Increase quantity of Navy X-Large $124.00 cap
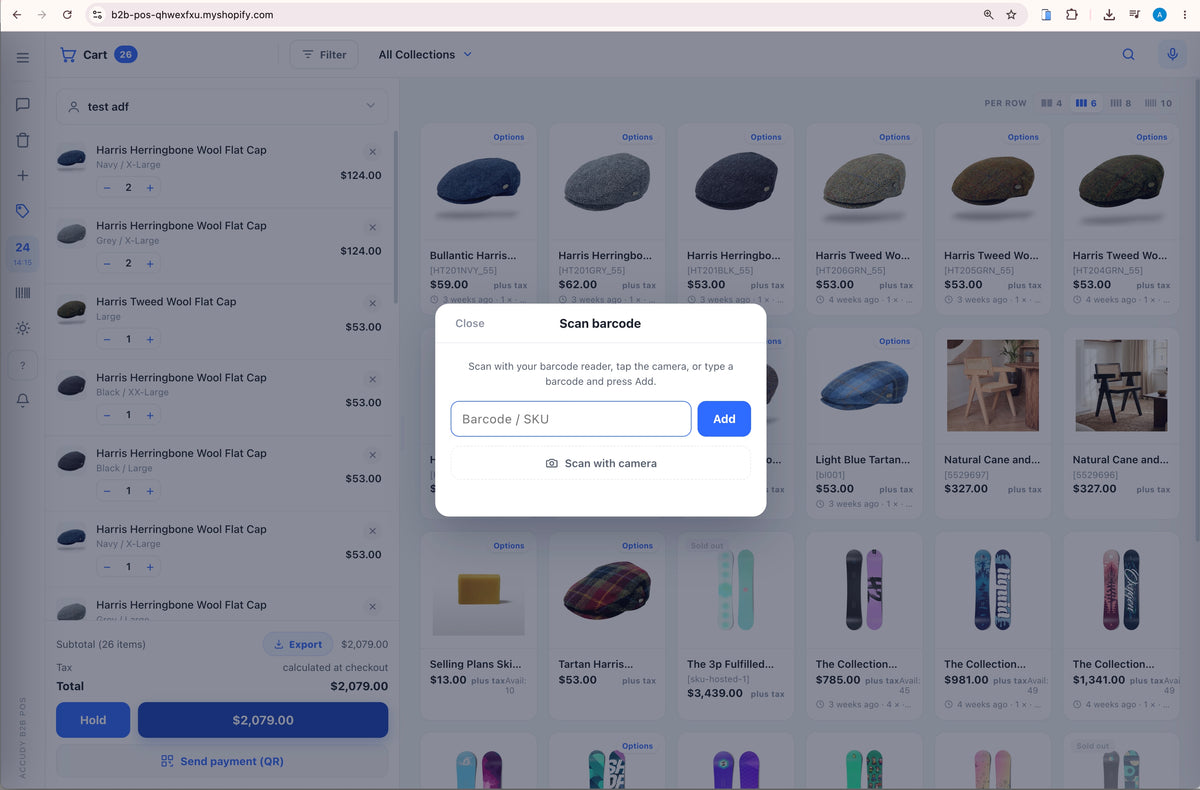1200x790 pixels. [150, 188]
